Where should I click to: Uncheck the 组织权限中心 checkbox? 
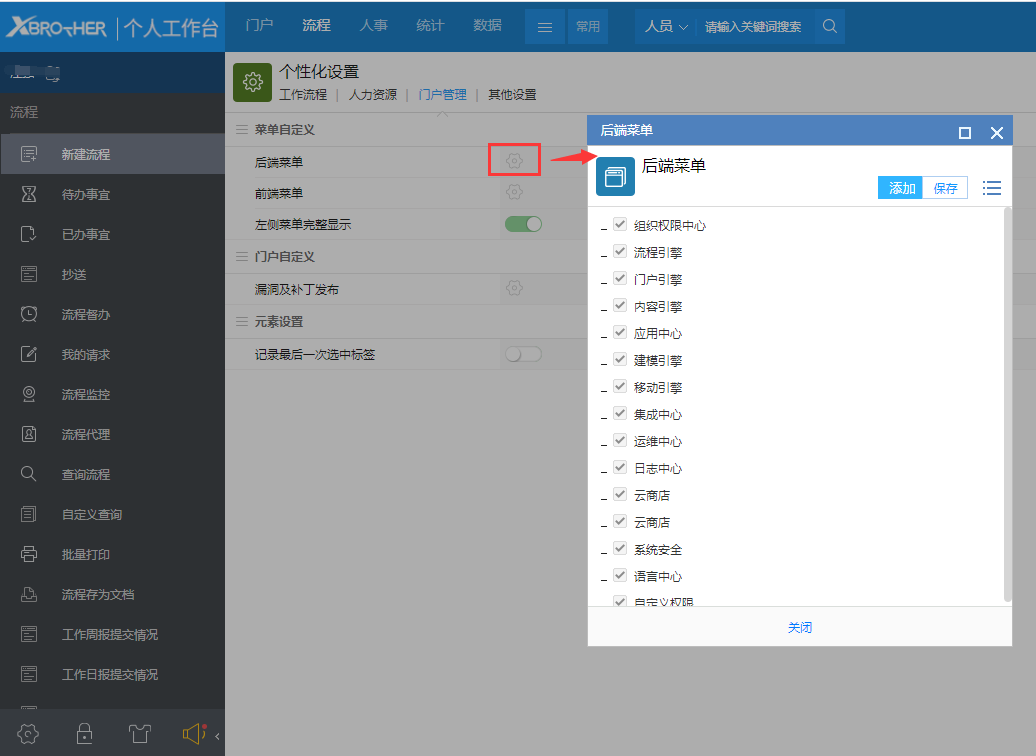(620, 225)
